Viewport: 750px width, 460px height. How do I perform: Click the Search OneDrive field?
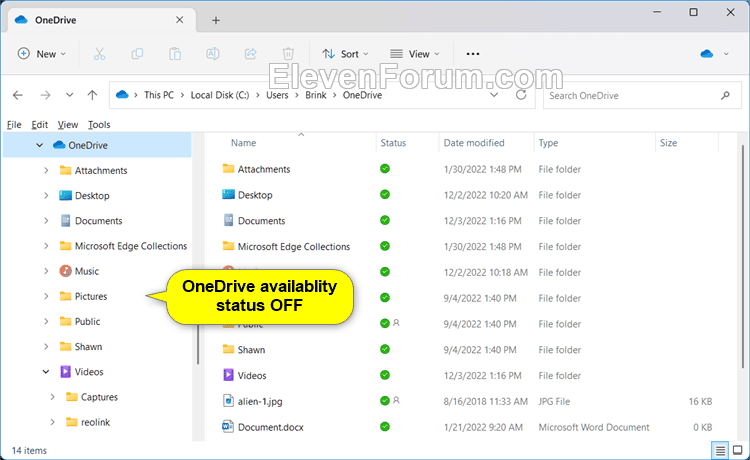tap(642, 96)
